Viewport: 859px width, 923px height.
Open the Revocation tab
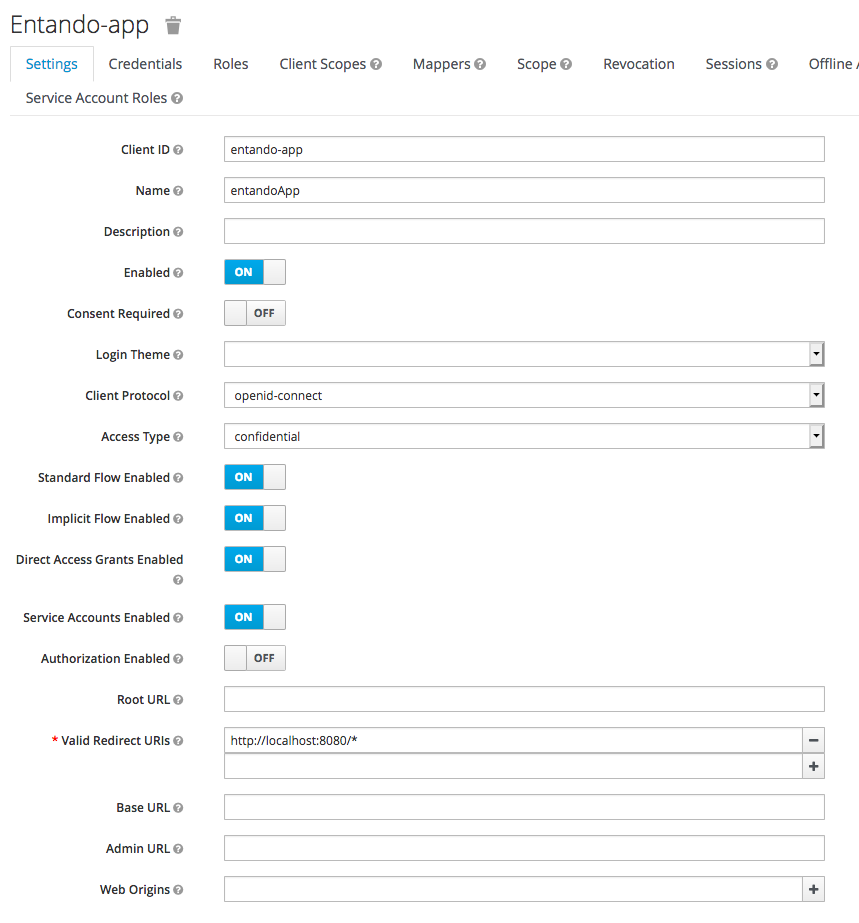tap(639, 64)
